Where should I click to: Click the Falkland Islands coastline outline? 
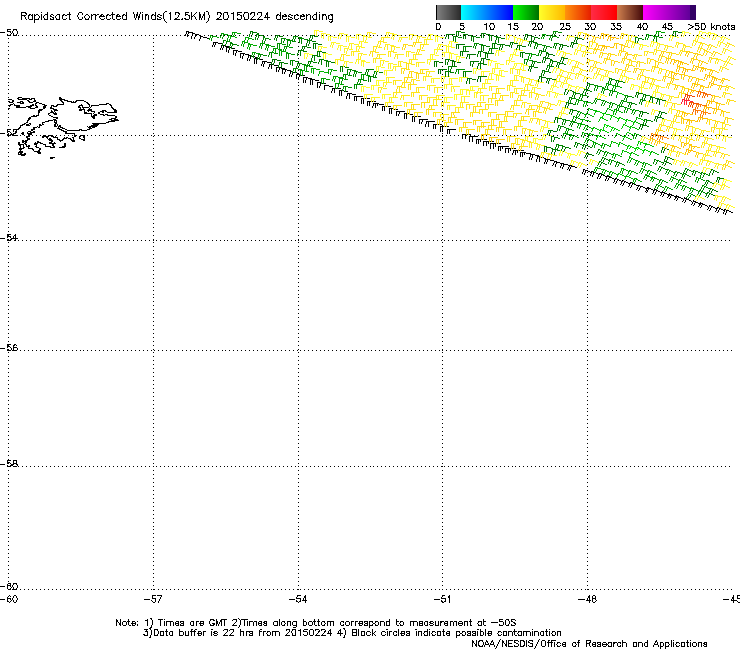[63, 127]
